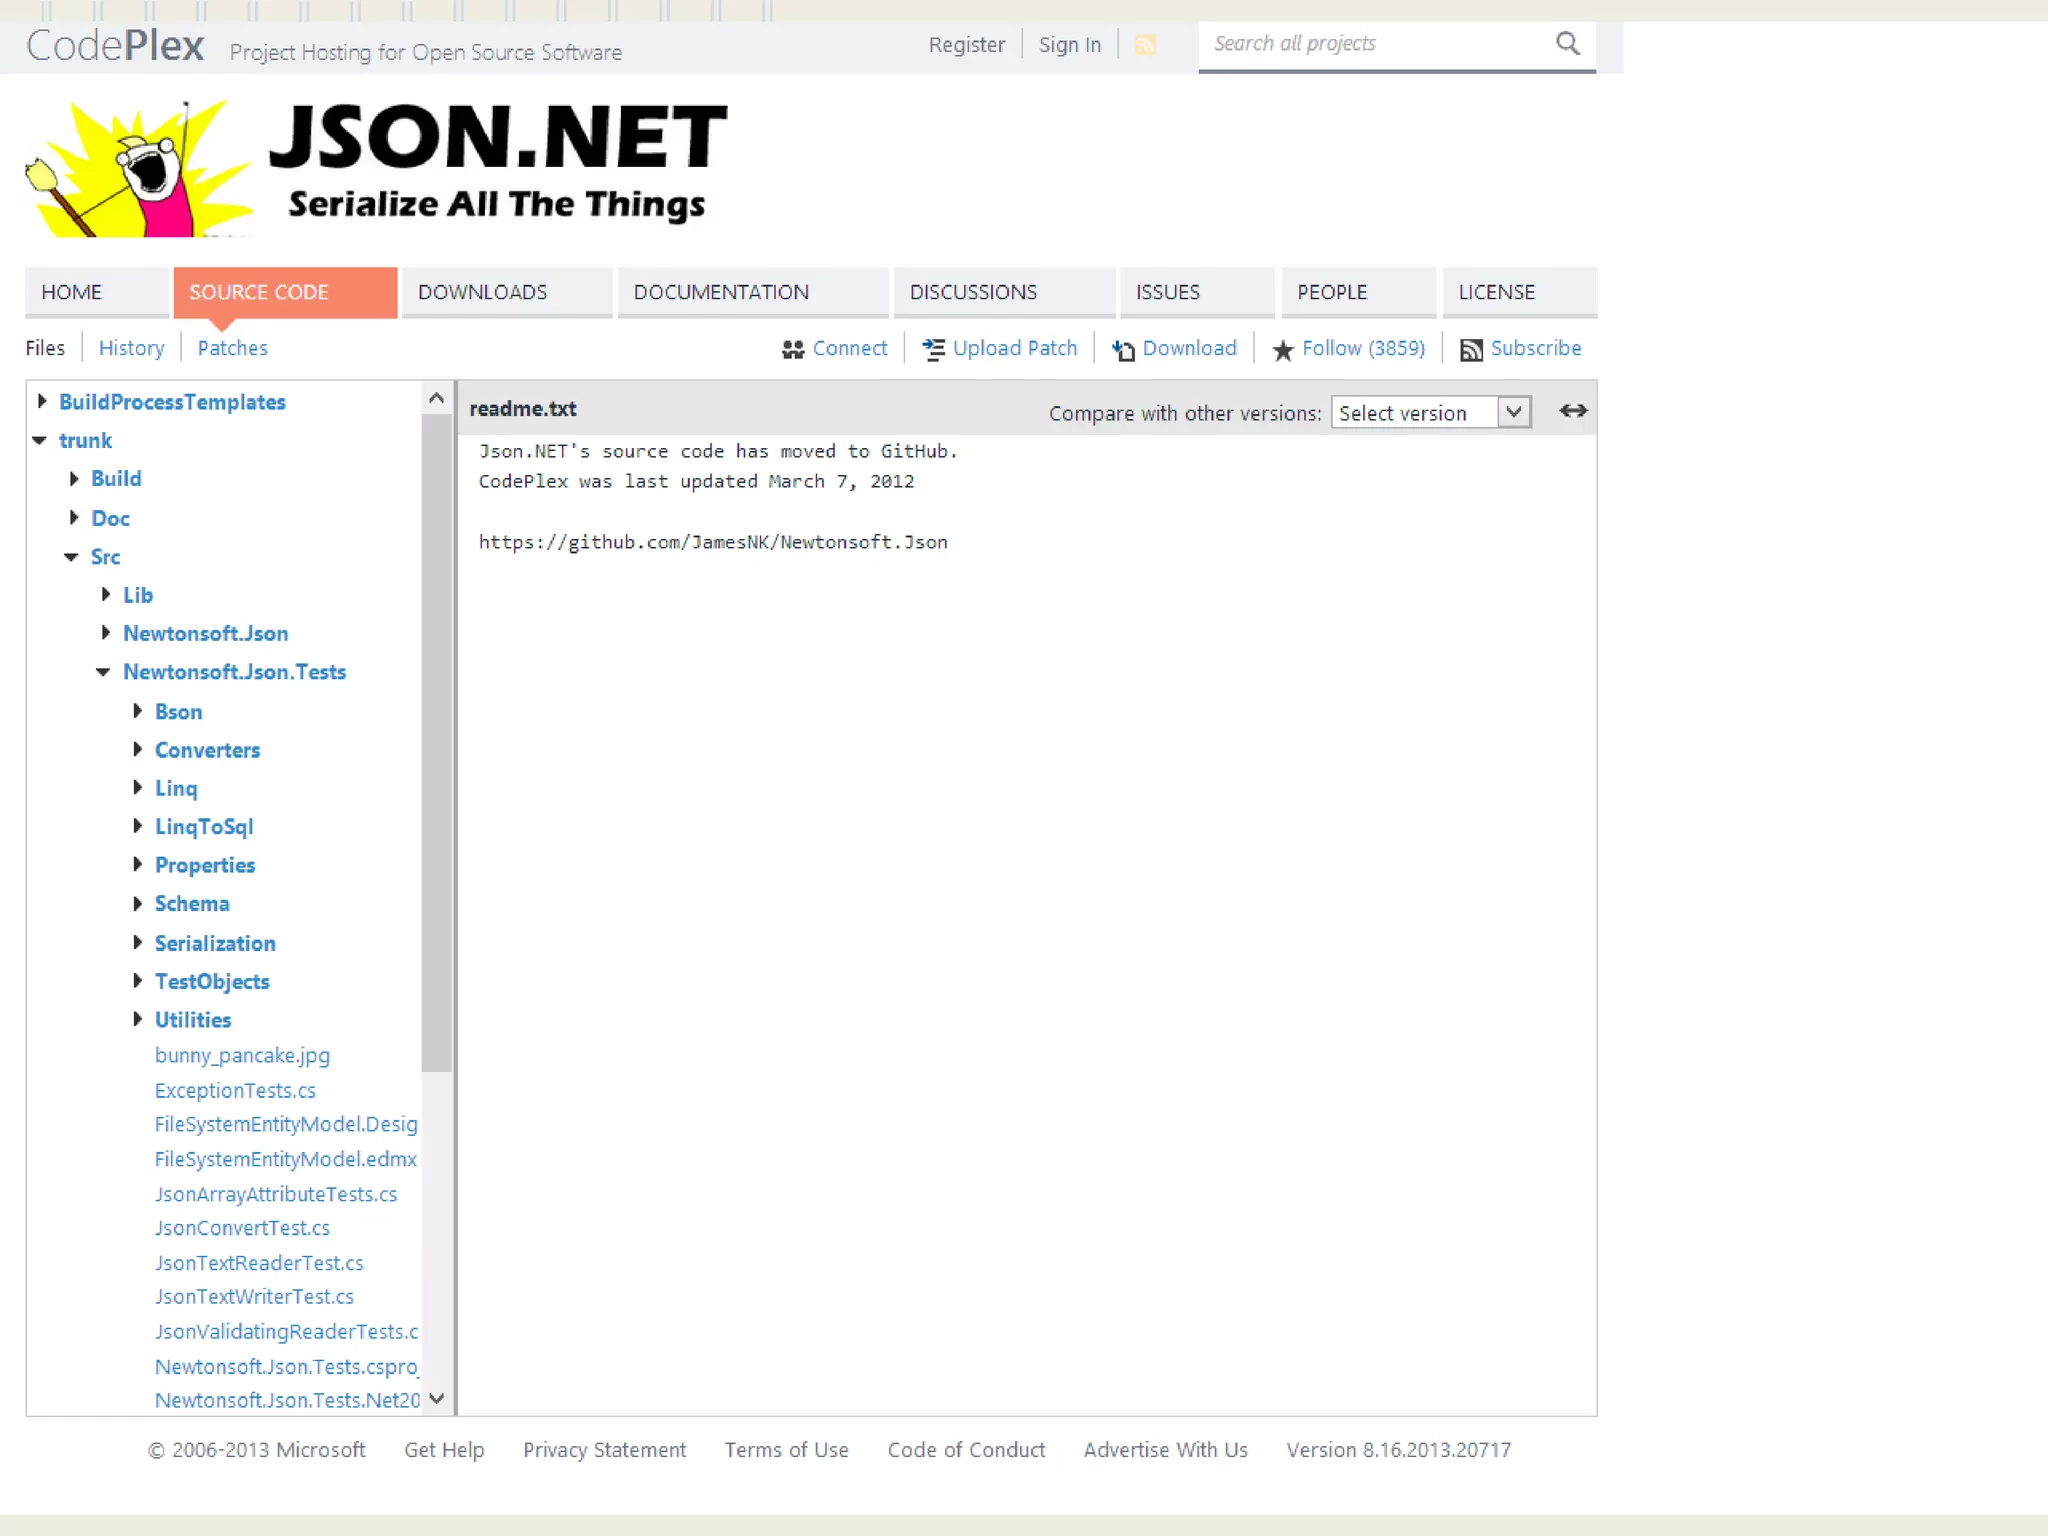The image size is (2048, 1536).
Task: Expand the Serialization folder arrow
Action: pos(137,942)
